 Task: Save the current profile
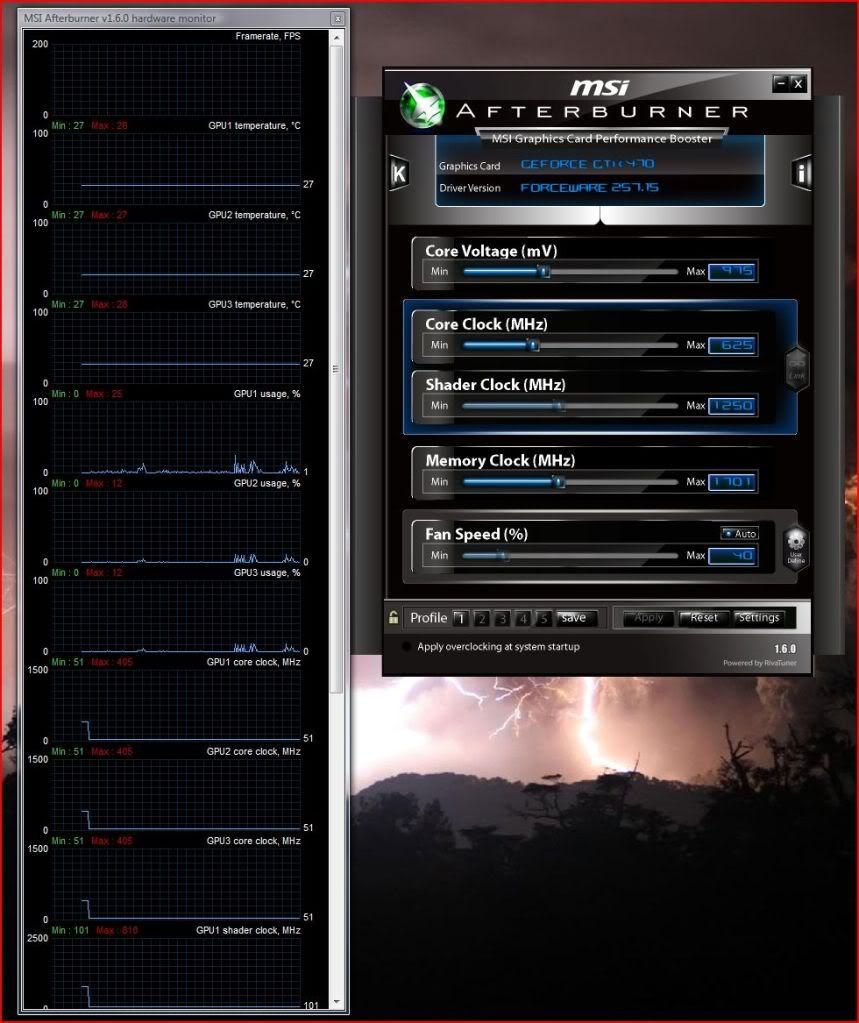point(573,618)
